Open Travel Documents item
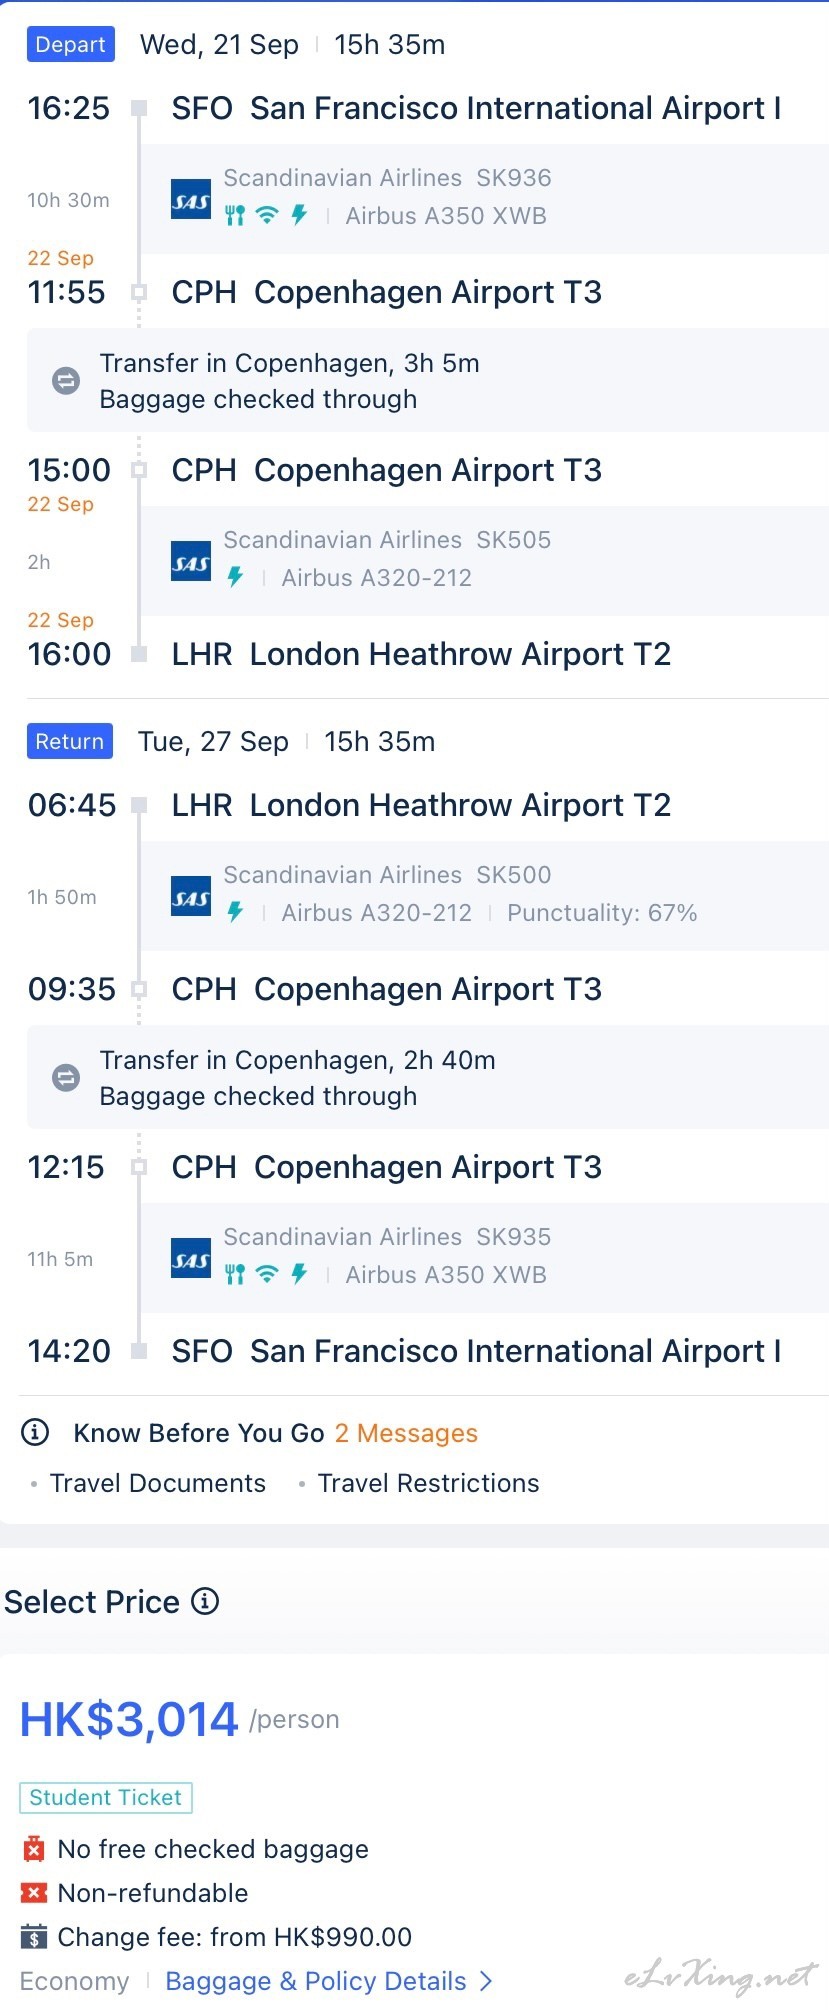 158,1483
